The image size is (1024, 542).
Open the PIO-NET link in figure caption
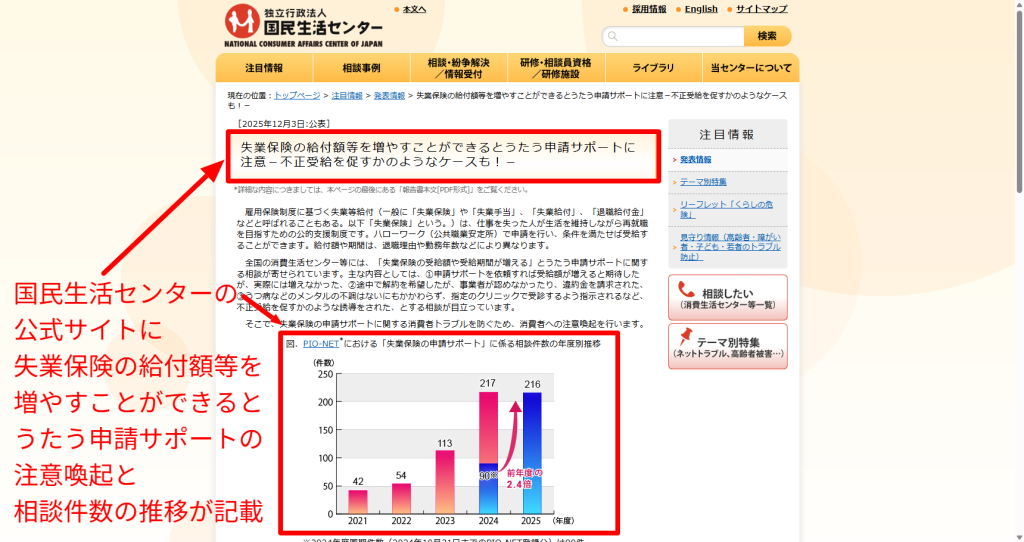pos(321,343)
